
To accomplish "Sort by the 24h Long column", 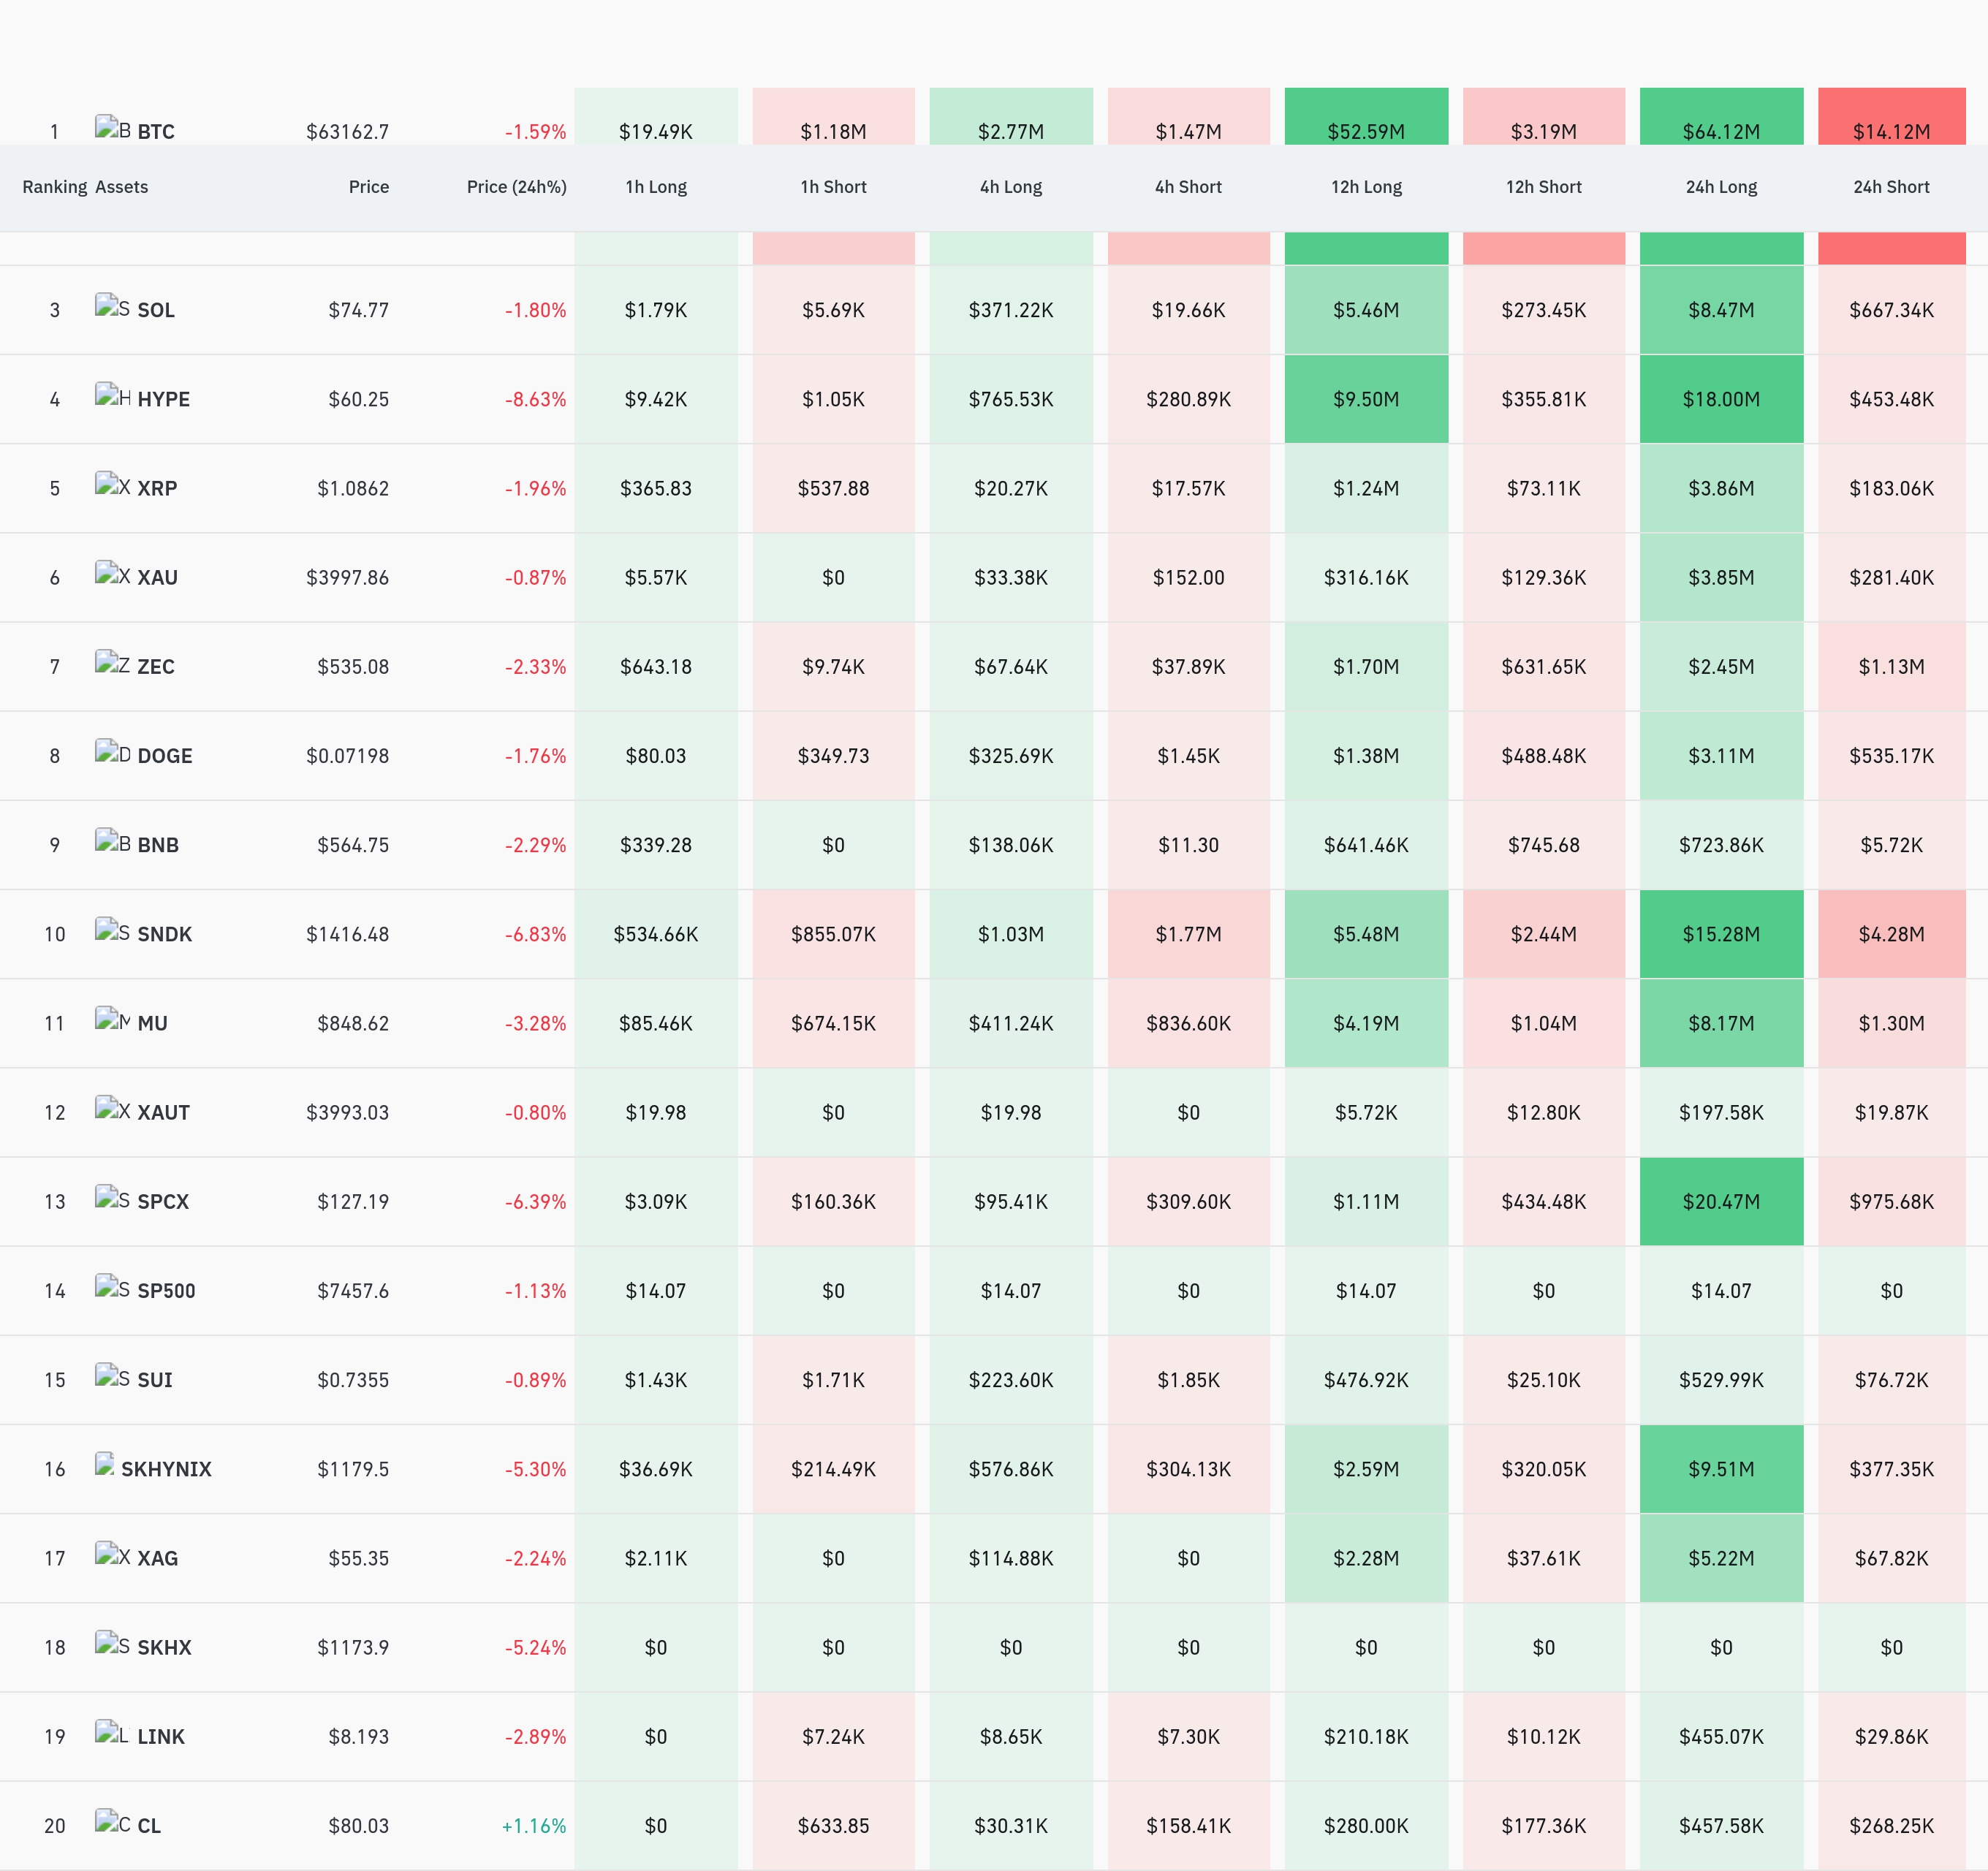I will pyautogui.click(x=1721, y=187).
